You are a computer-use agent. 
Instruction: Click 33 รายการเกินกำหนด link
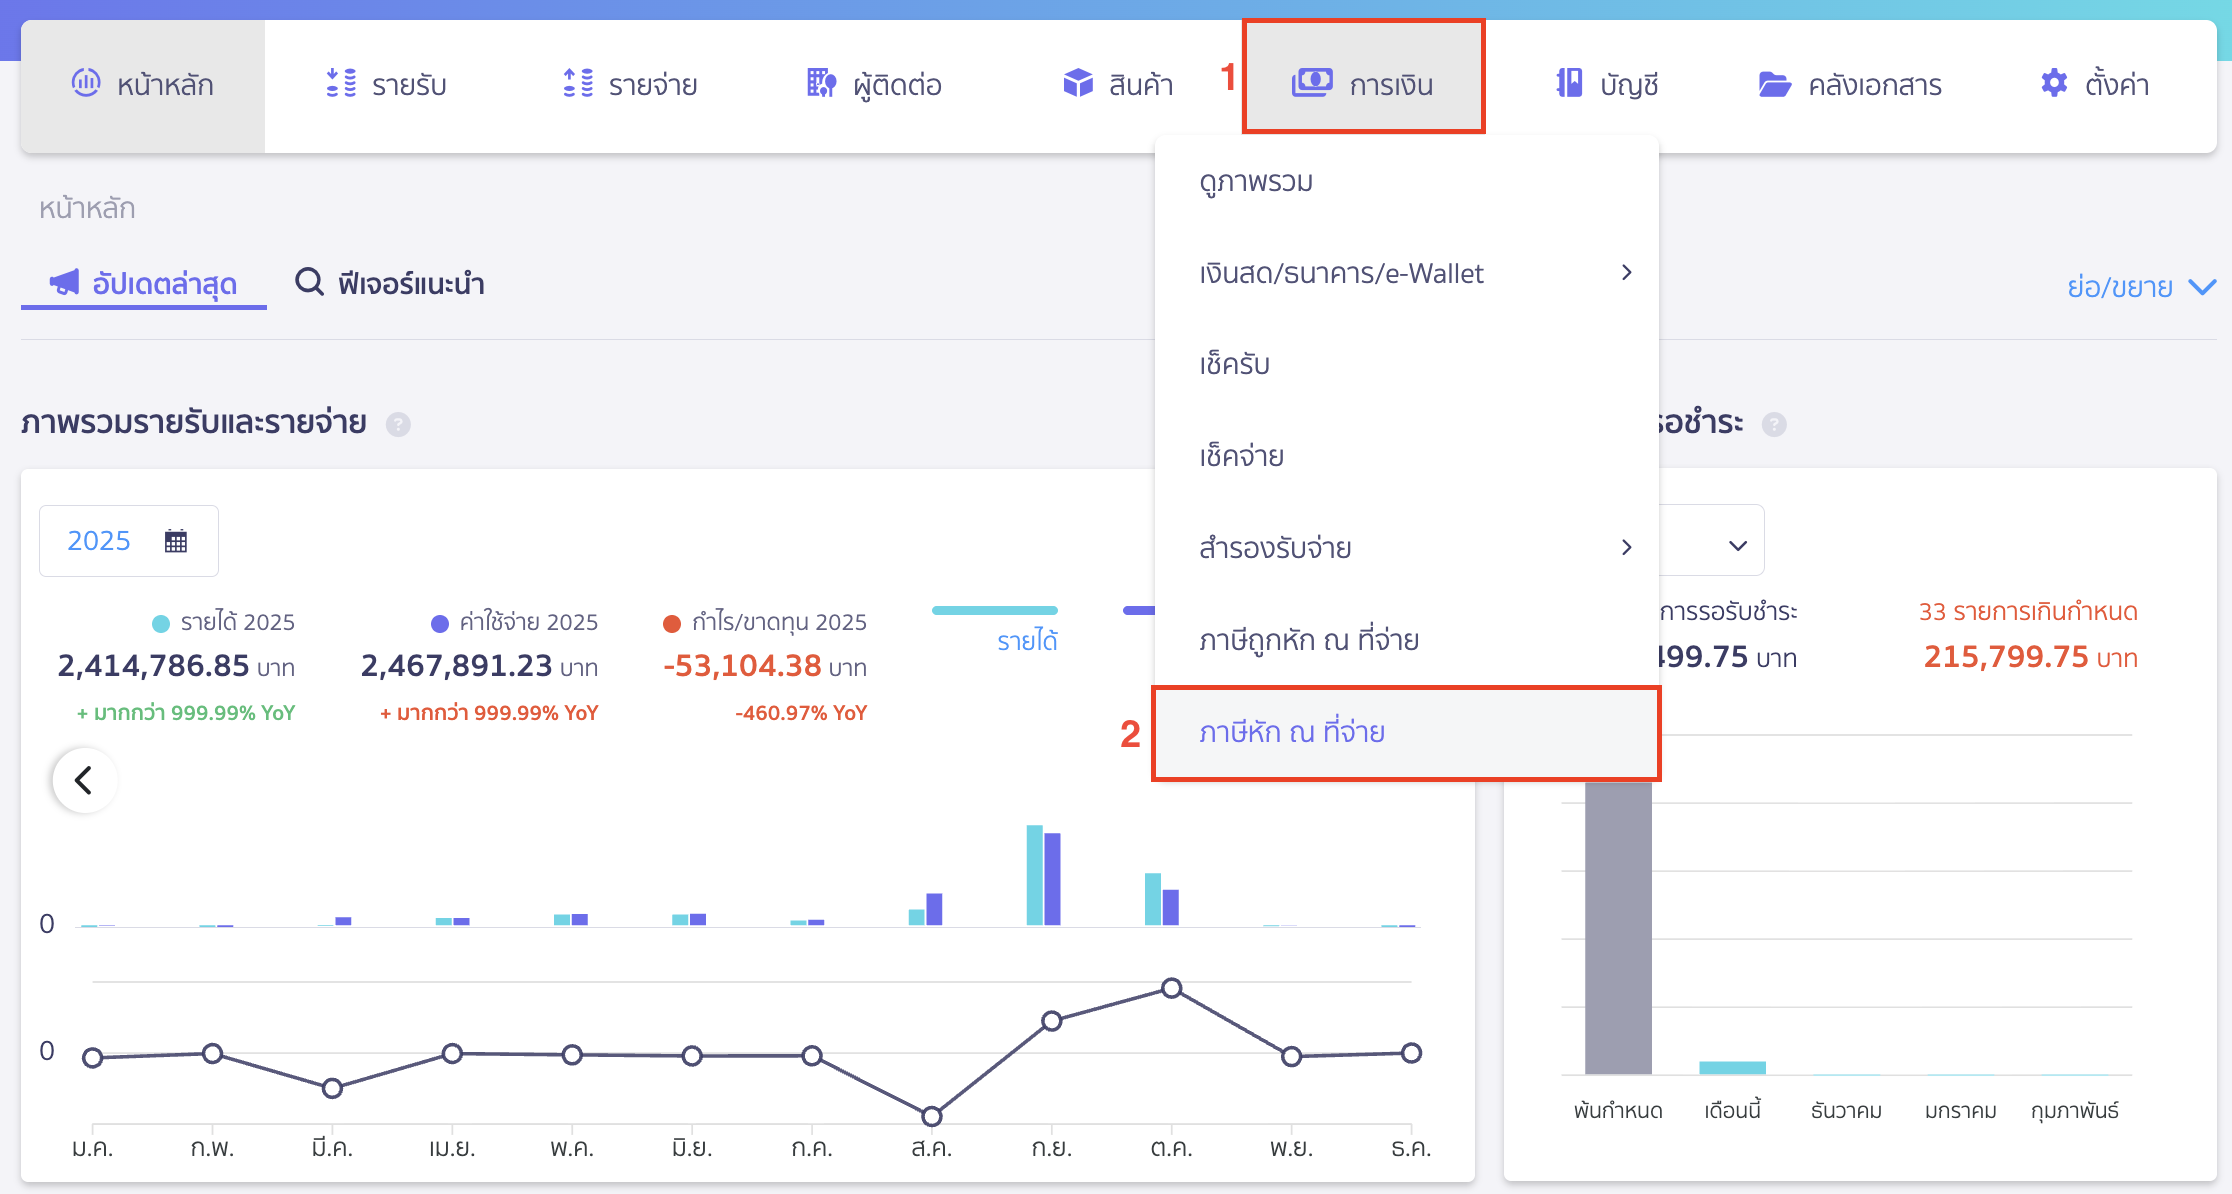click(x=2028, y=612)
